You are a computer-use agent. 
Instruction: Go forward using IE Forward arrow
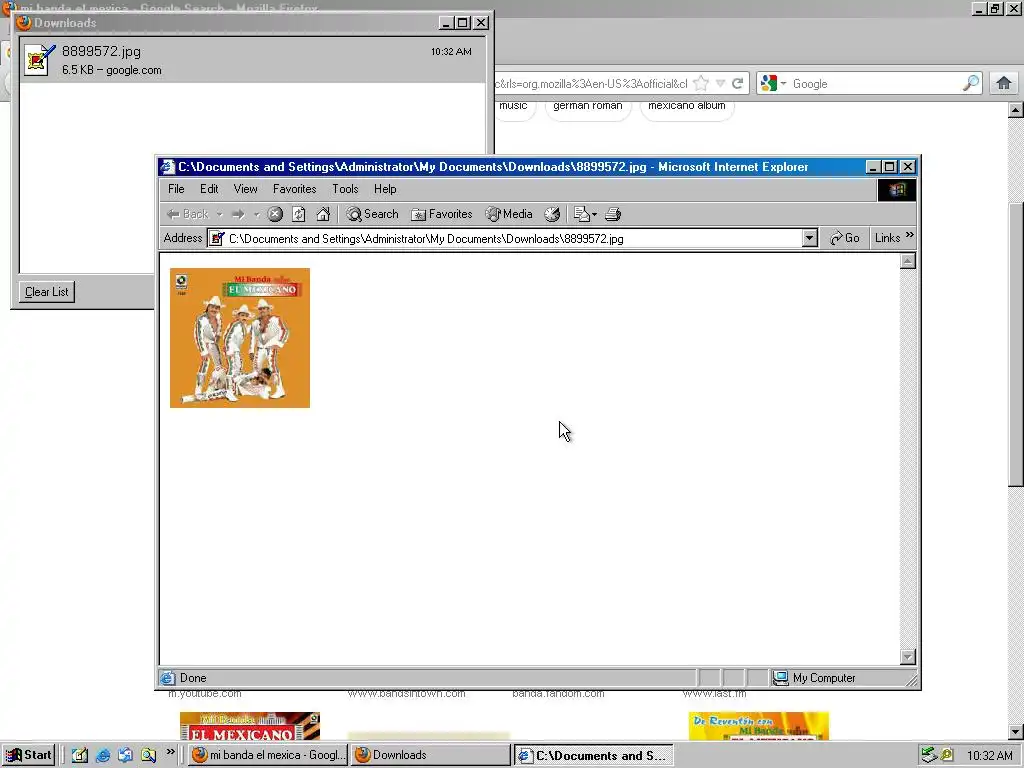[x=238, y=214]
